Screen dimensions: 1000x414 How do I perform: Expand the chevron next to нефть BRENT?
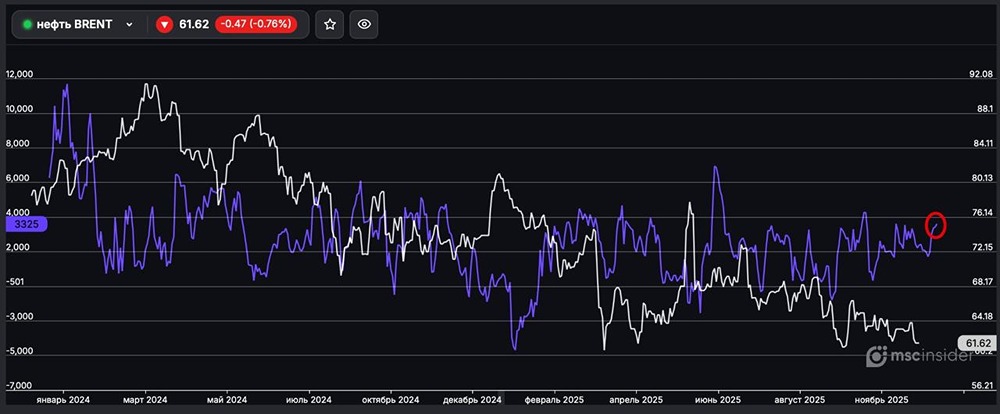pos(129,24)
